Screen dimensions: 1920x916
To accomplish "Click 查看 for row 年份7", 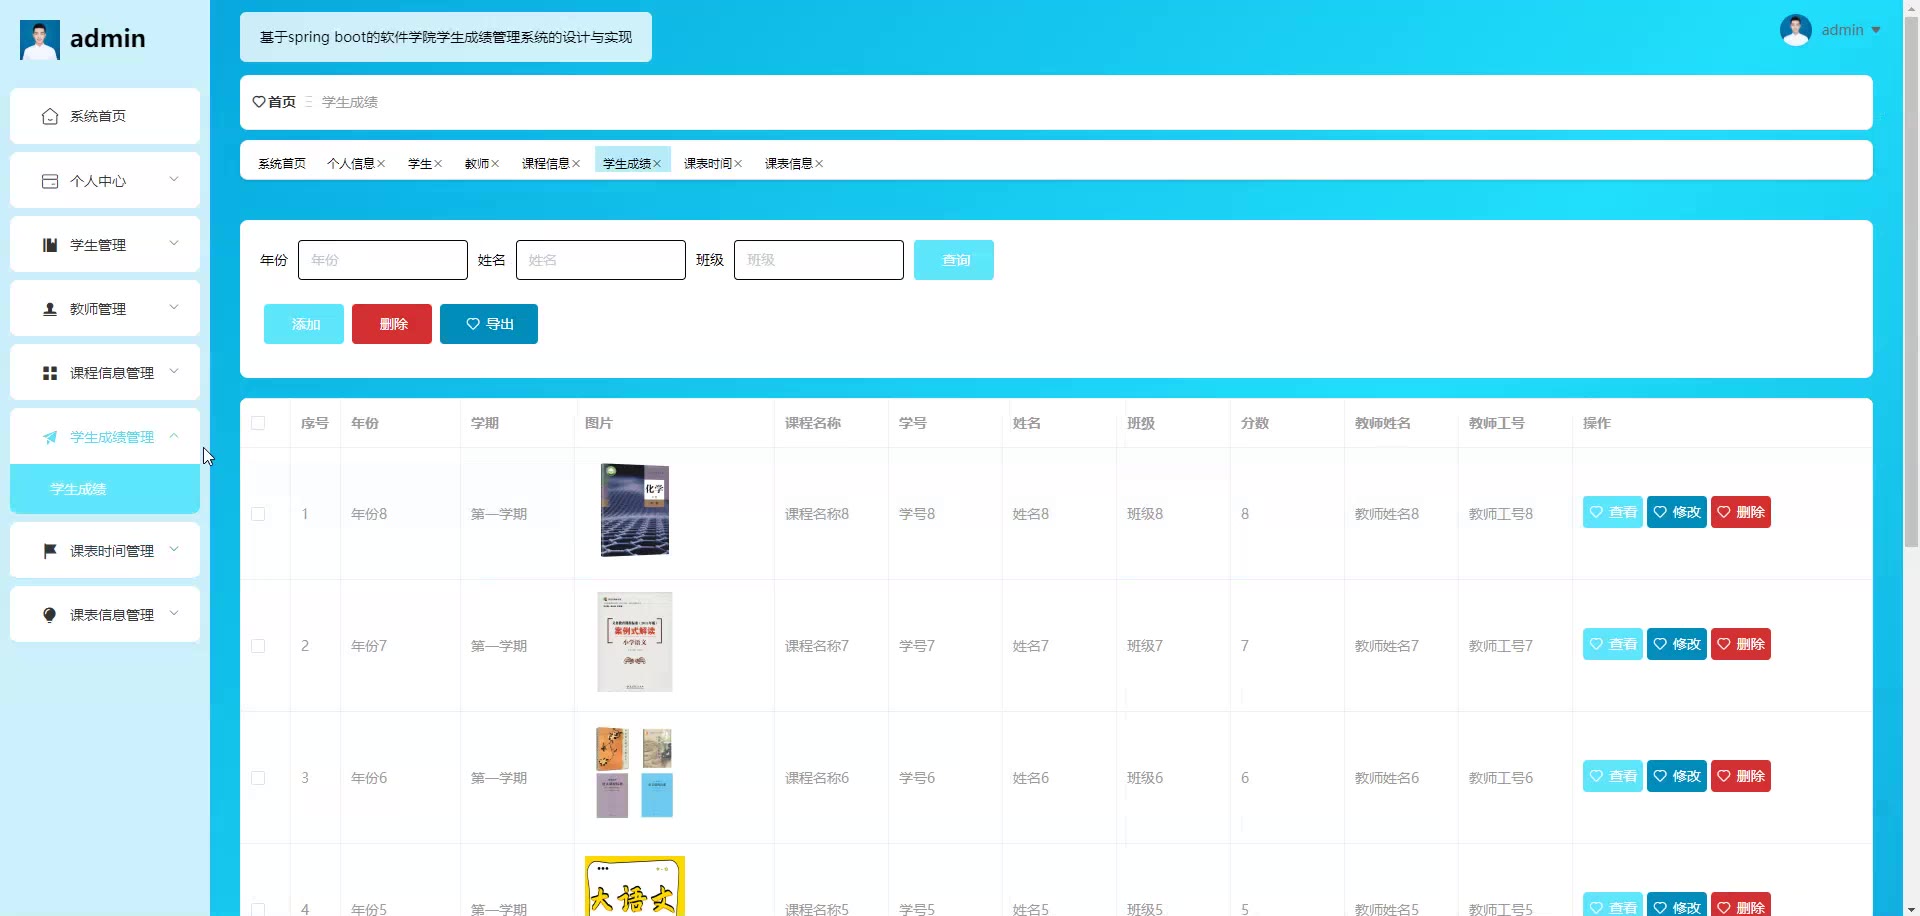I will (1613, 644).
